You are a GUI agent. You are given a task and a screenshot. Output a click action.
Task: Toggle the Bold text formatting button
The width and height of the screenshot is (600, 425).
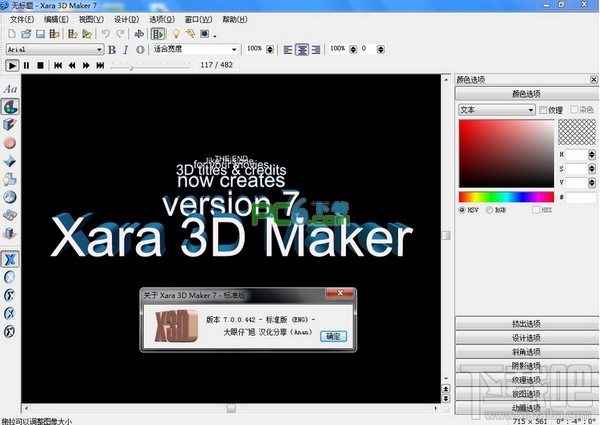pyautogui.click(x=112, y=49)
